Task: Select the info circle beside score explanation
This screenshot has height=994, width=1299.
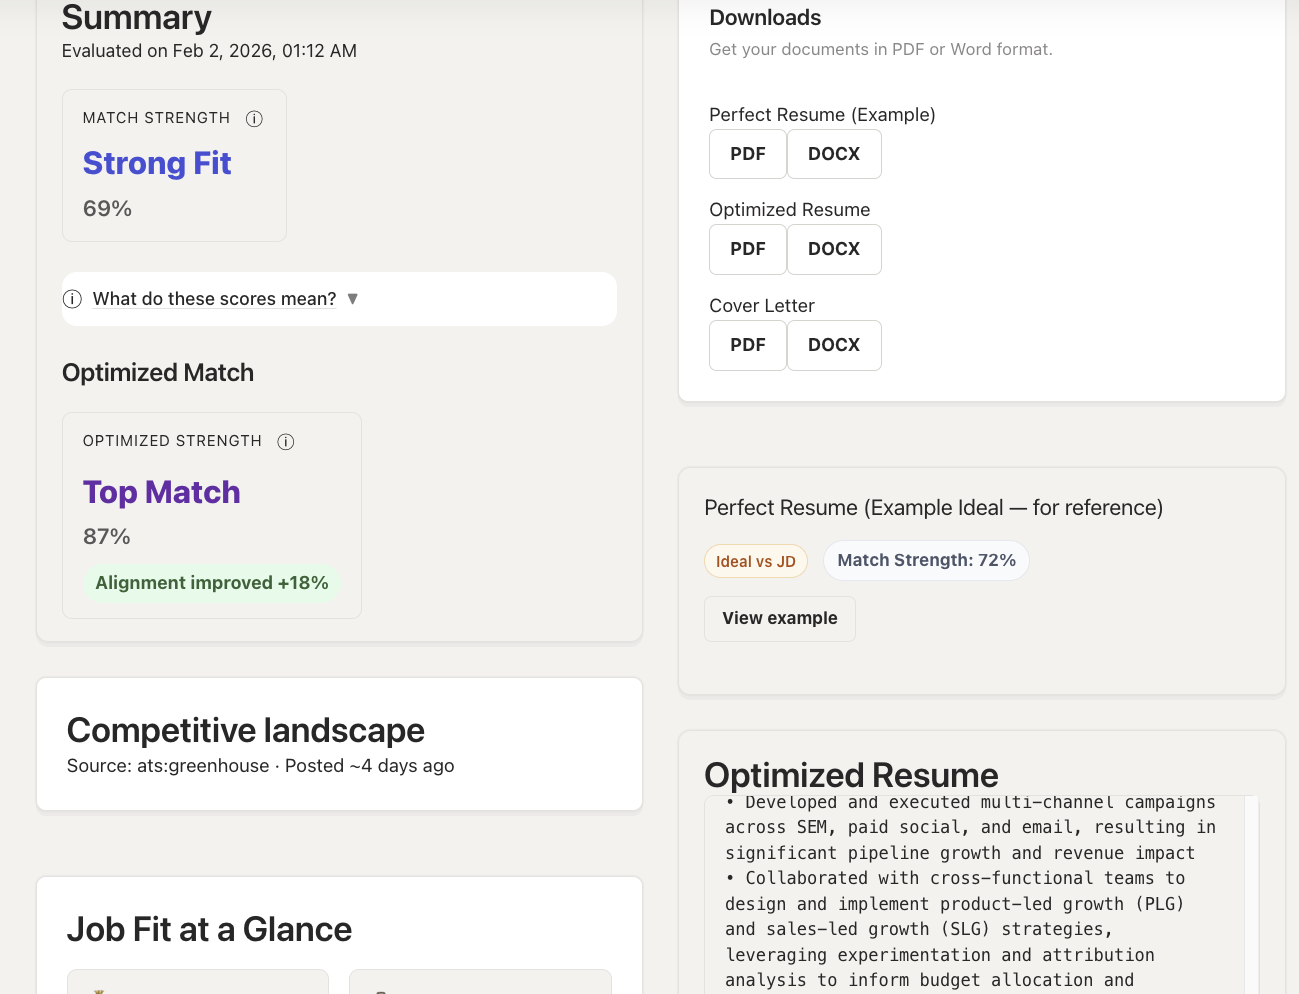Action: 72,298
